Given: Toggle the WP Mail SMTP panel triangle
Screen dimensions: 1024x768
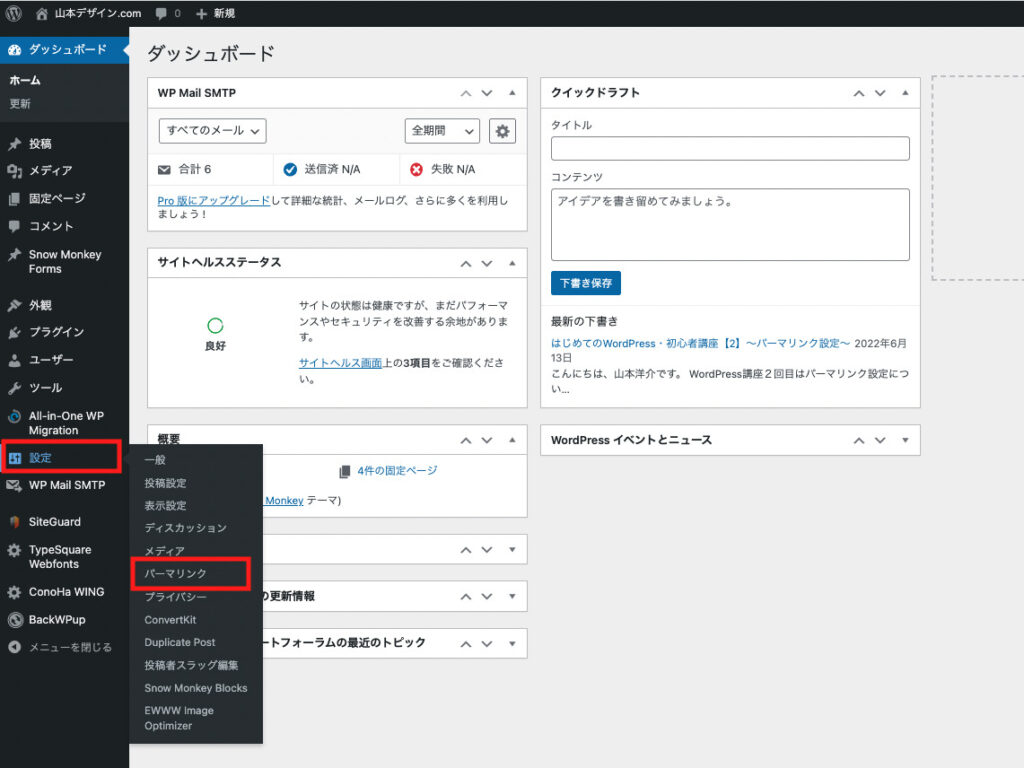Looking at the screenshot, I should click(512, 93).
